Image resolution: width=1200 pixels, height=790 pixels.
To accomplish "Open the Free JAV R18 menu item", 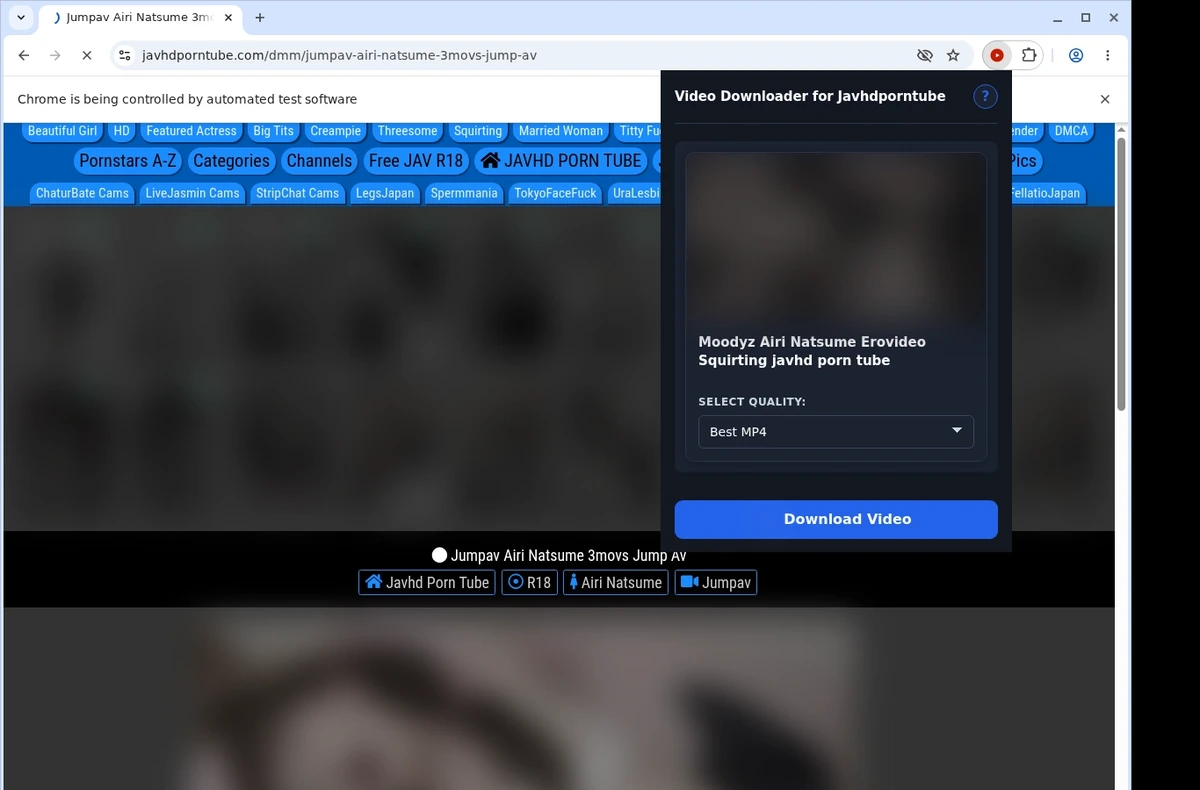I will click(416, 160).
